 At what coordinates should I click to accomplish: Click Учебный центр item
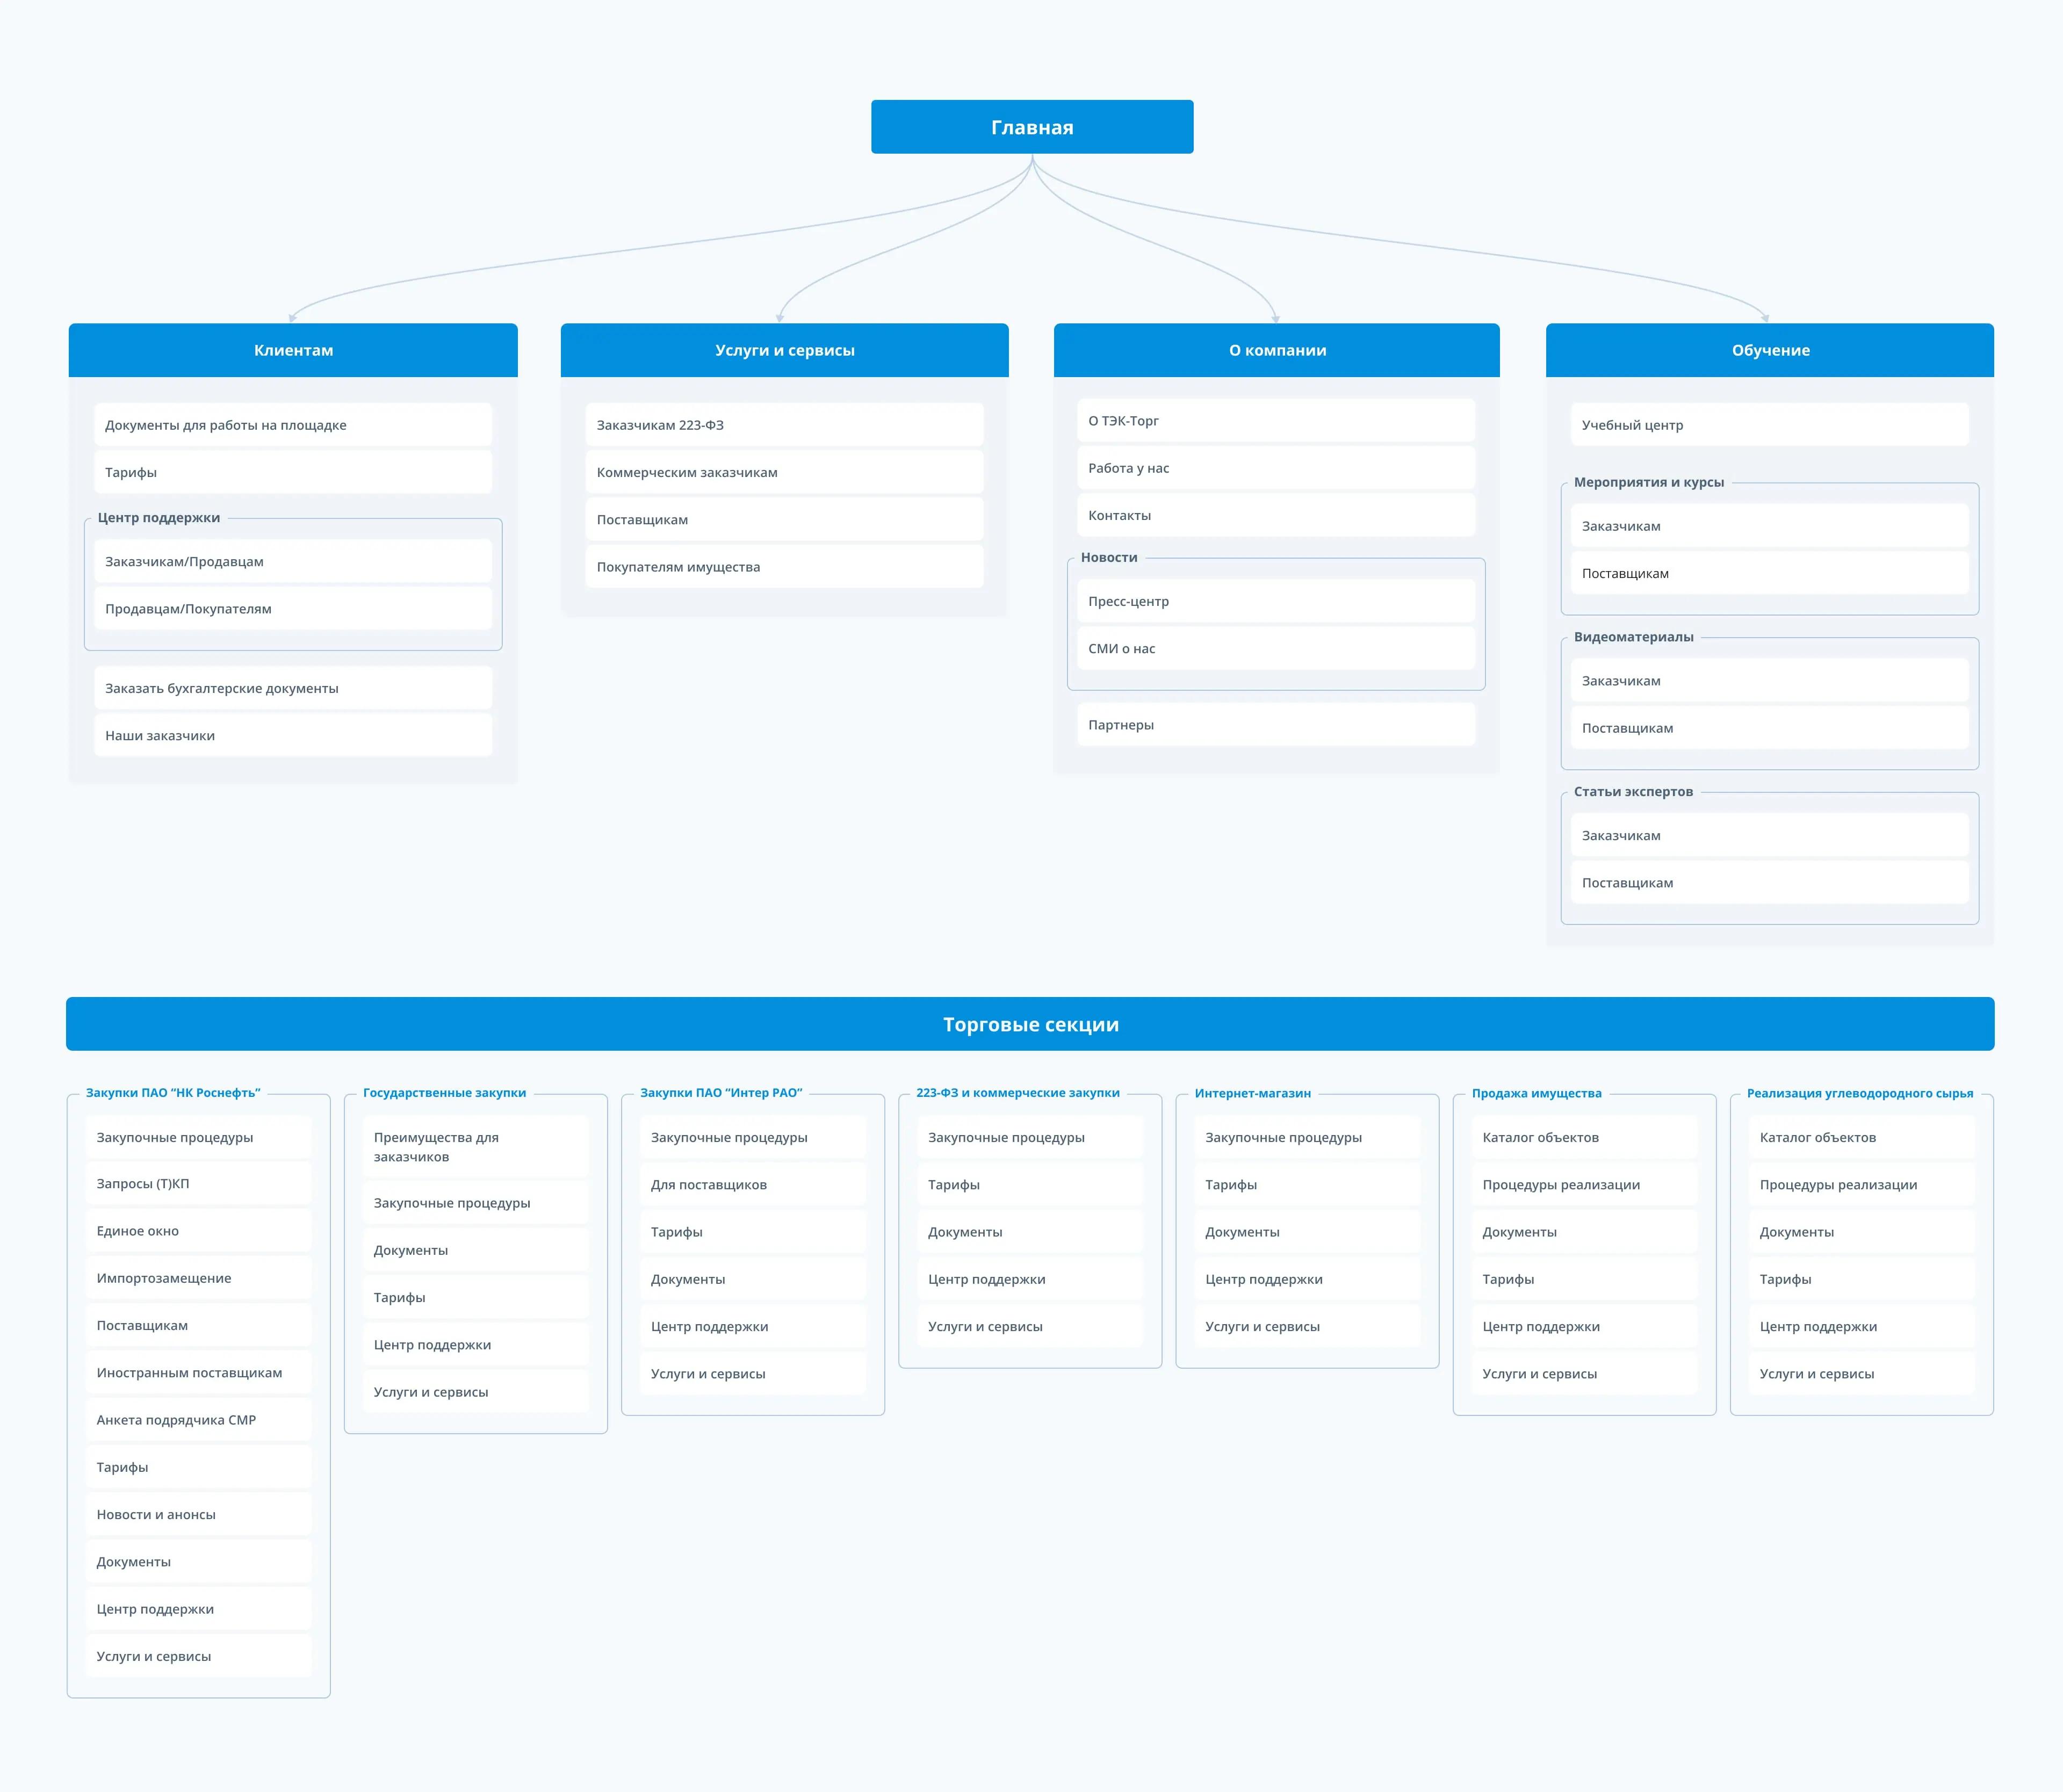pyautogui.click(x=1769, y=425)
